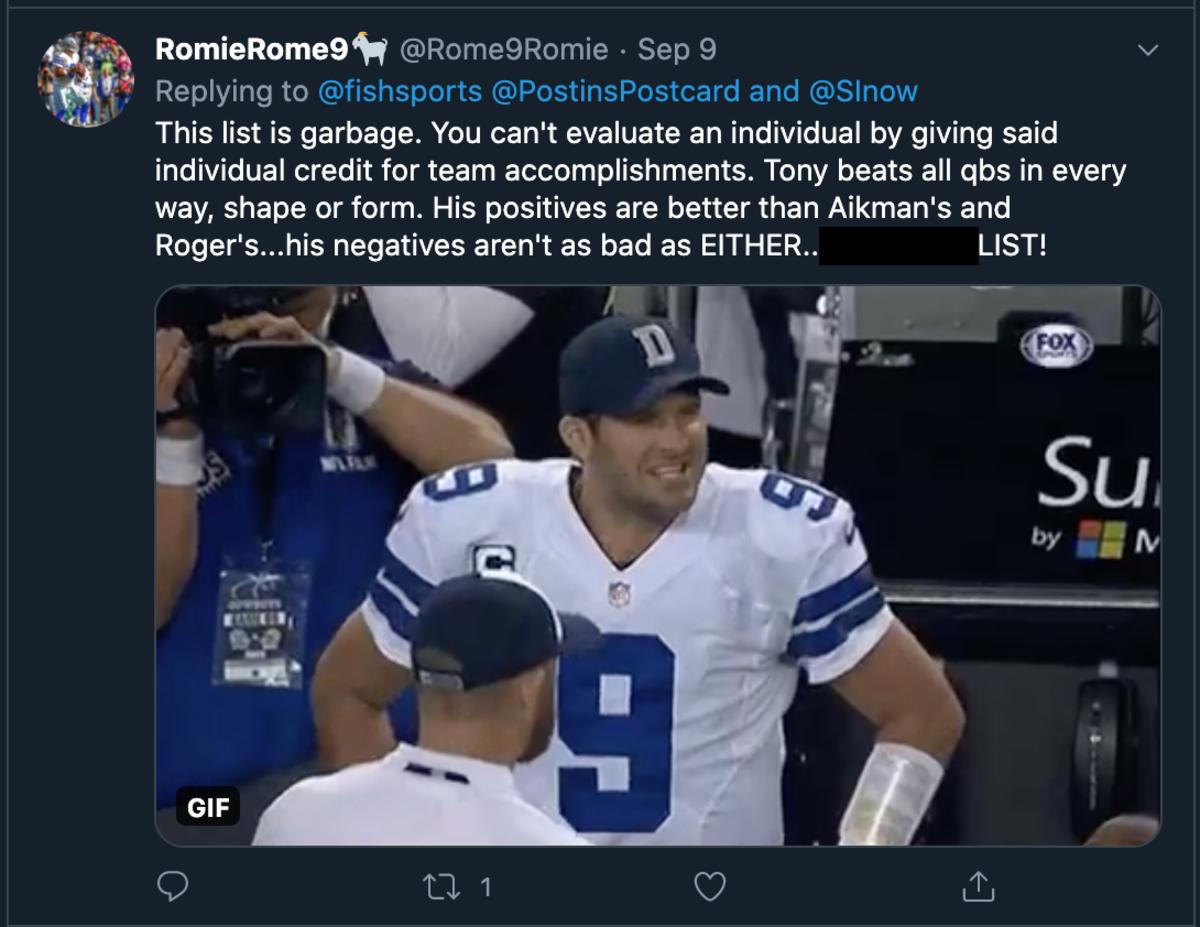Click the Microsoft logo in the GIF
Viewport: 1200px width, 927px height.
(1097, 541)
